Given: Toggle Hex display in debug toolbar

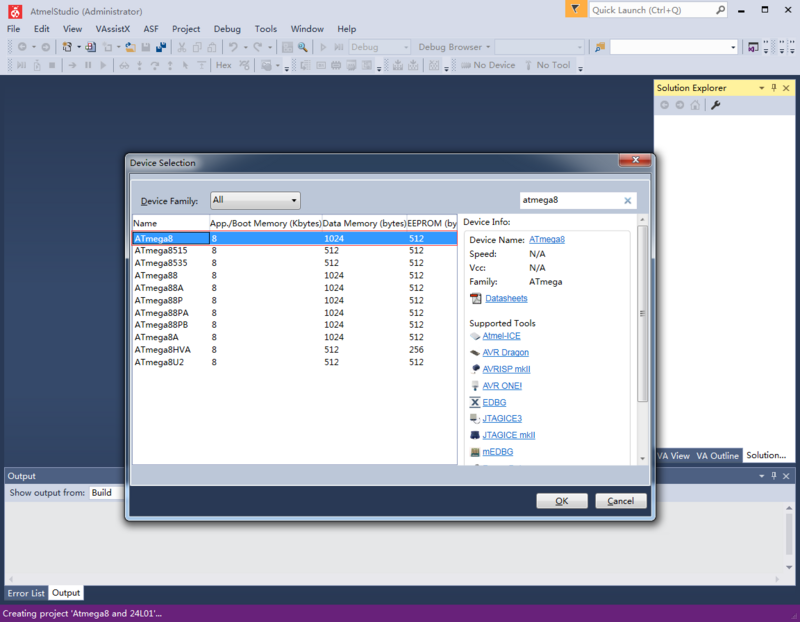Looking at the screenshot, I should pyautogui.click(x=223, y=65).
